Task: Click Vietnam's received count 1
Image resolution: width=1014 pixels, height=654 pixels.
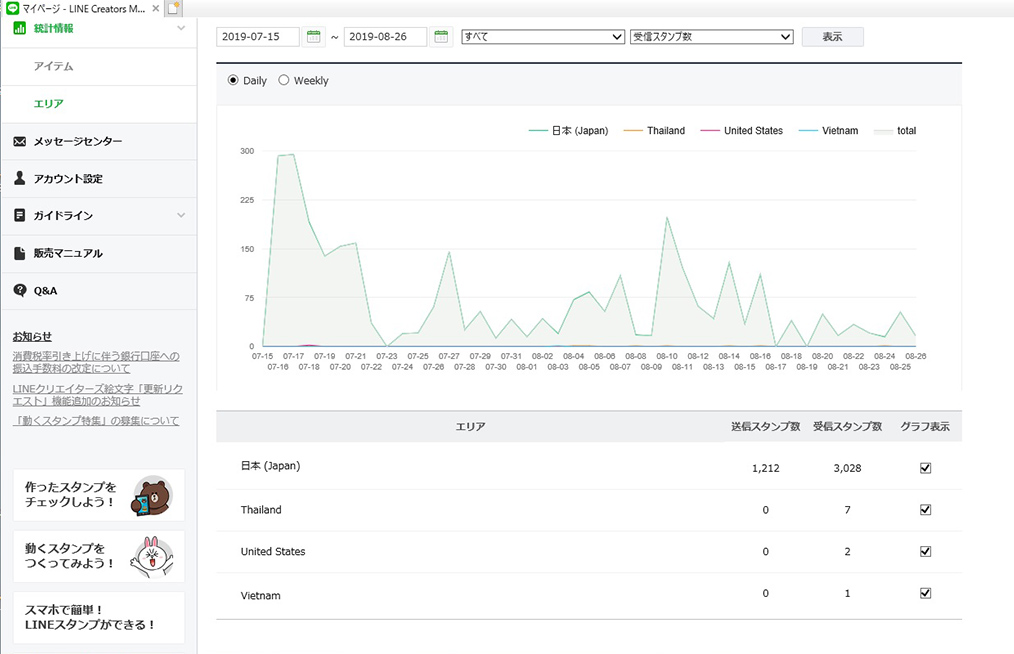Action: pos(847,593)
